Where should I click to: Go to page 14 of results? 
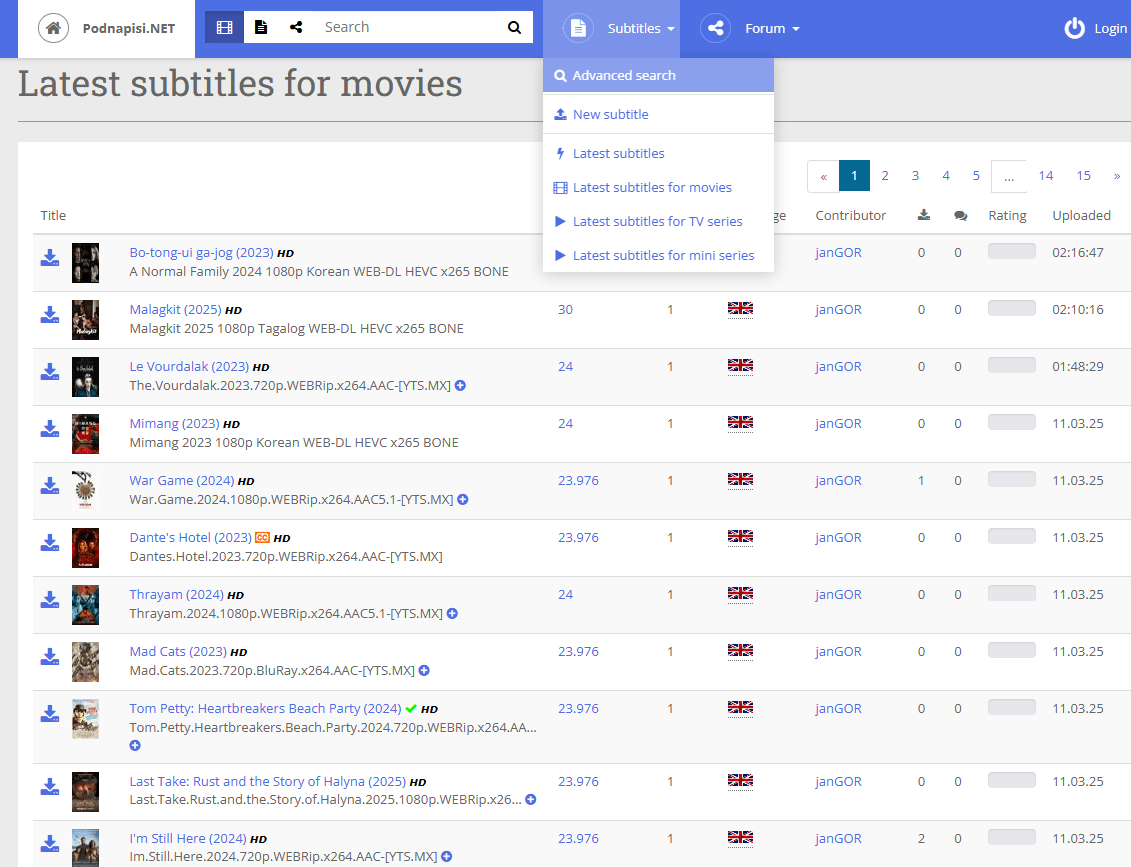pos(1045,176)
